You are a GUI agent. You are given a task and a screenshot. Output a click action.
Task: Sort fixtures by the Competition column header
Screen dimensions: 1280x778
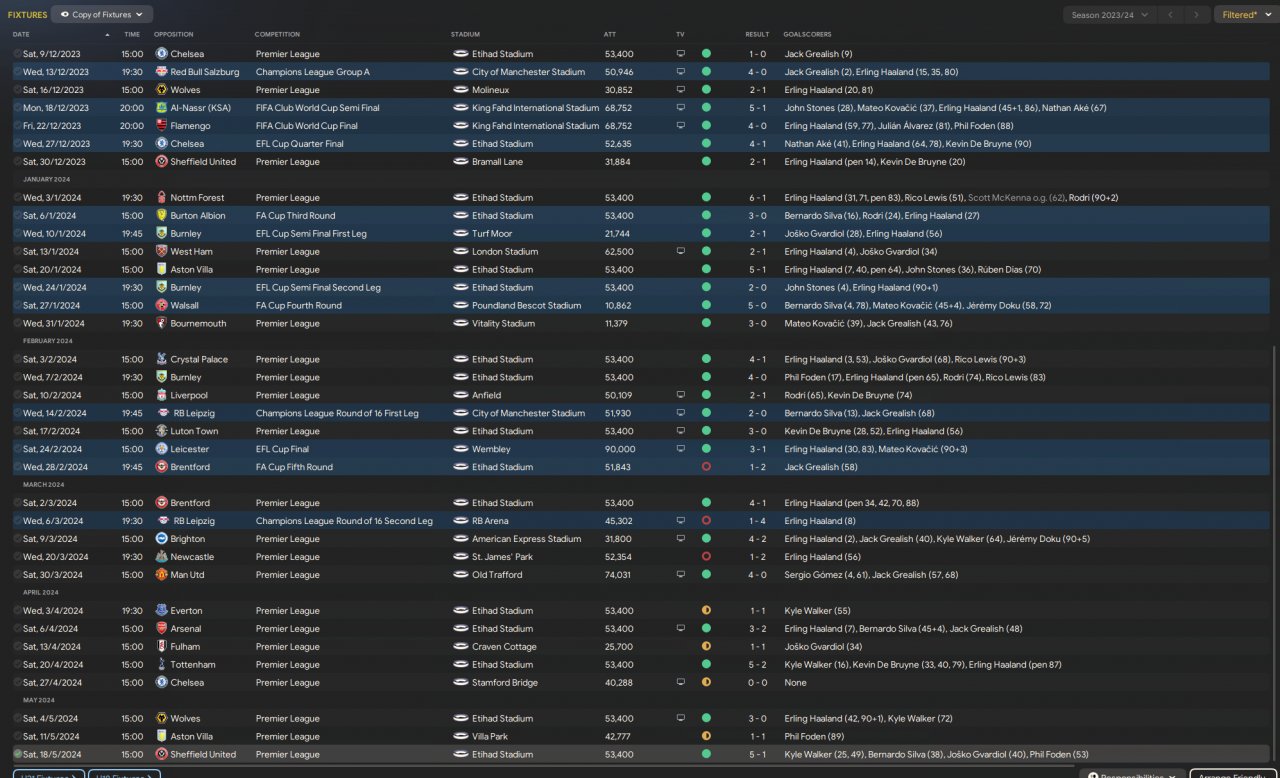point(277,35)
